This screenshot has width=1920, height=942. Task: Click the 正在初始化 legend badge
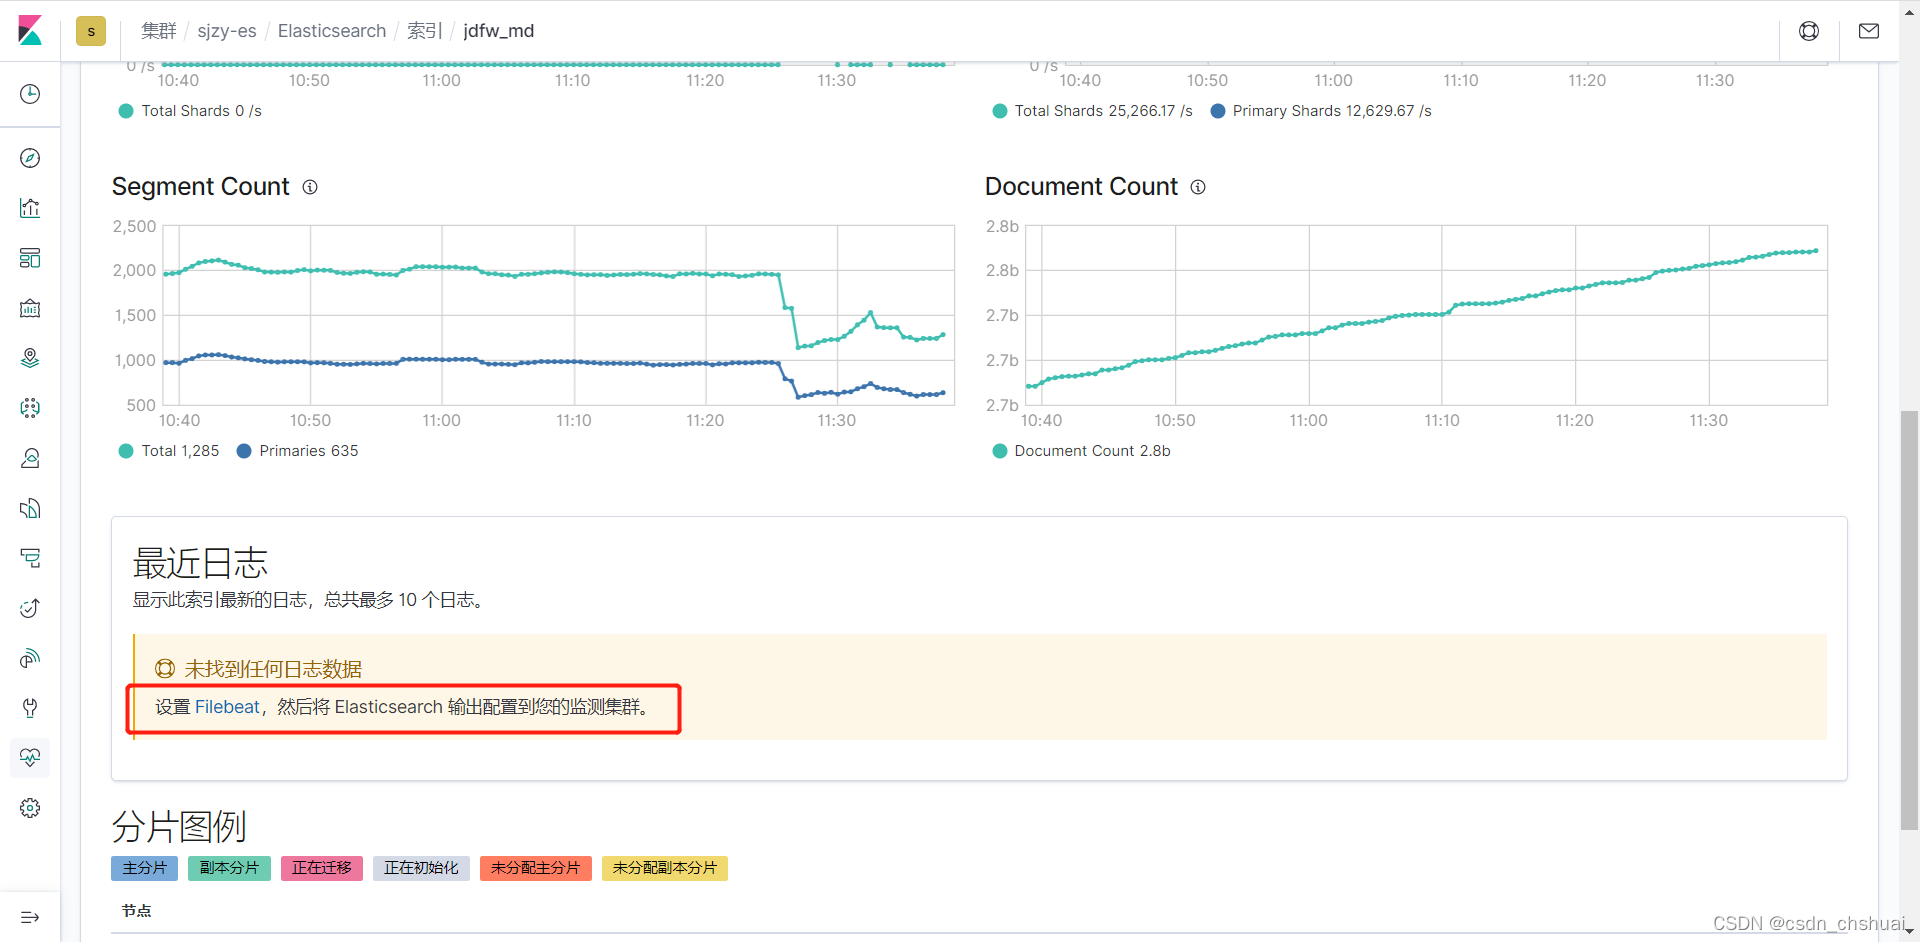pyautogui.click(x=421, y=868)
